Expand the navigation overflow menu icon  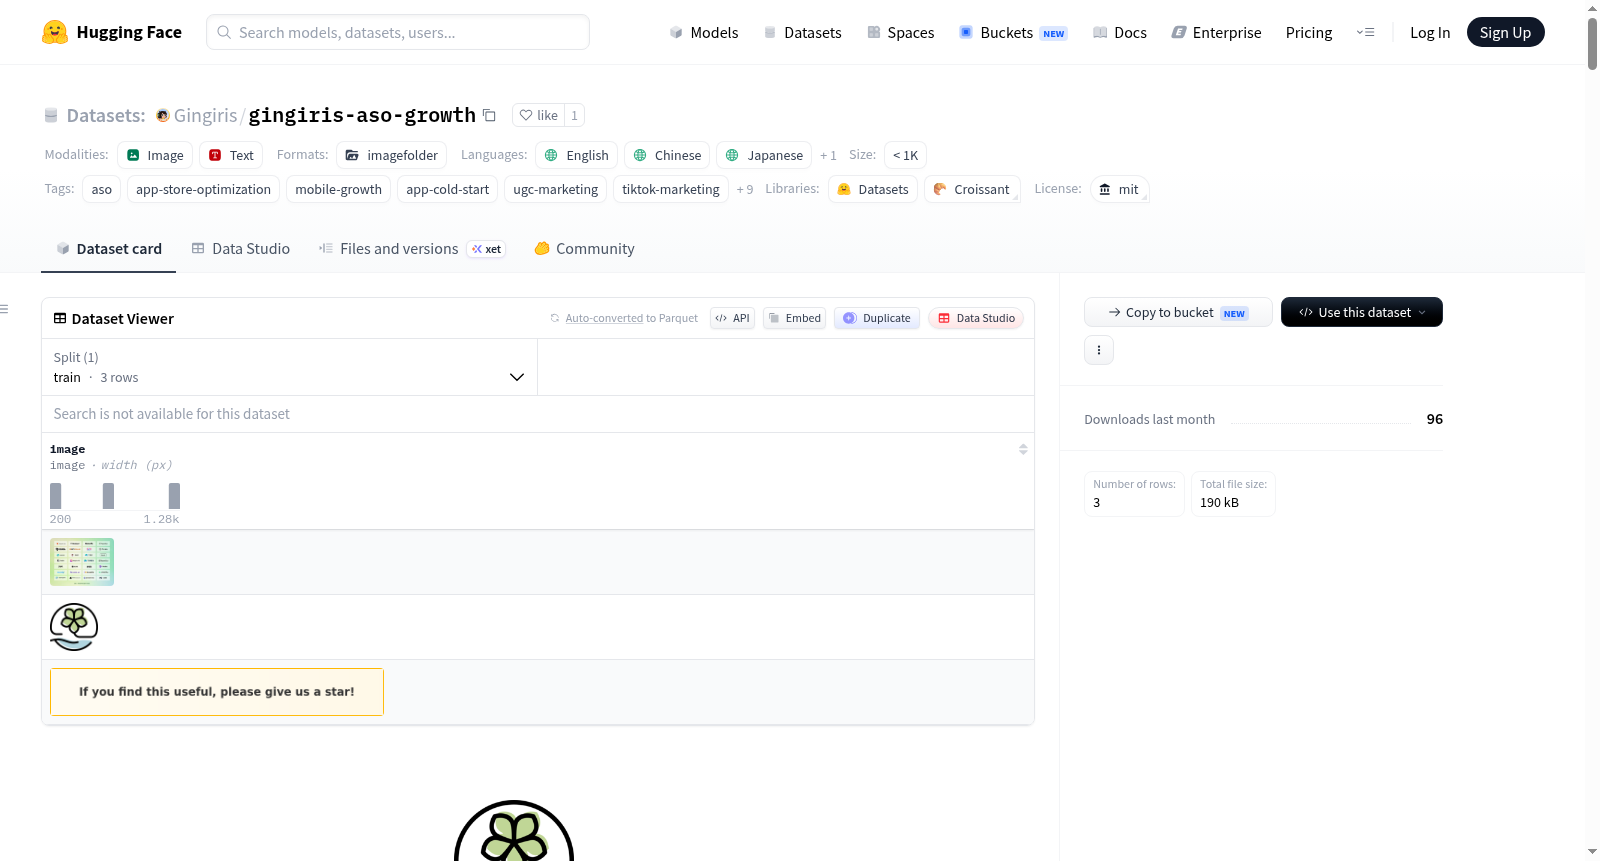(x=1365, y=32)
